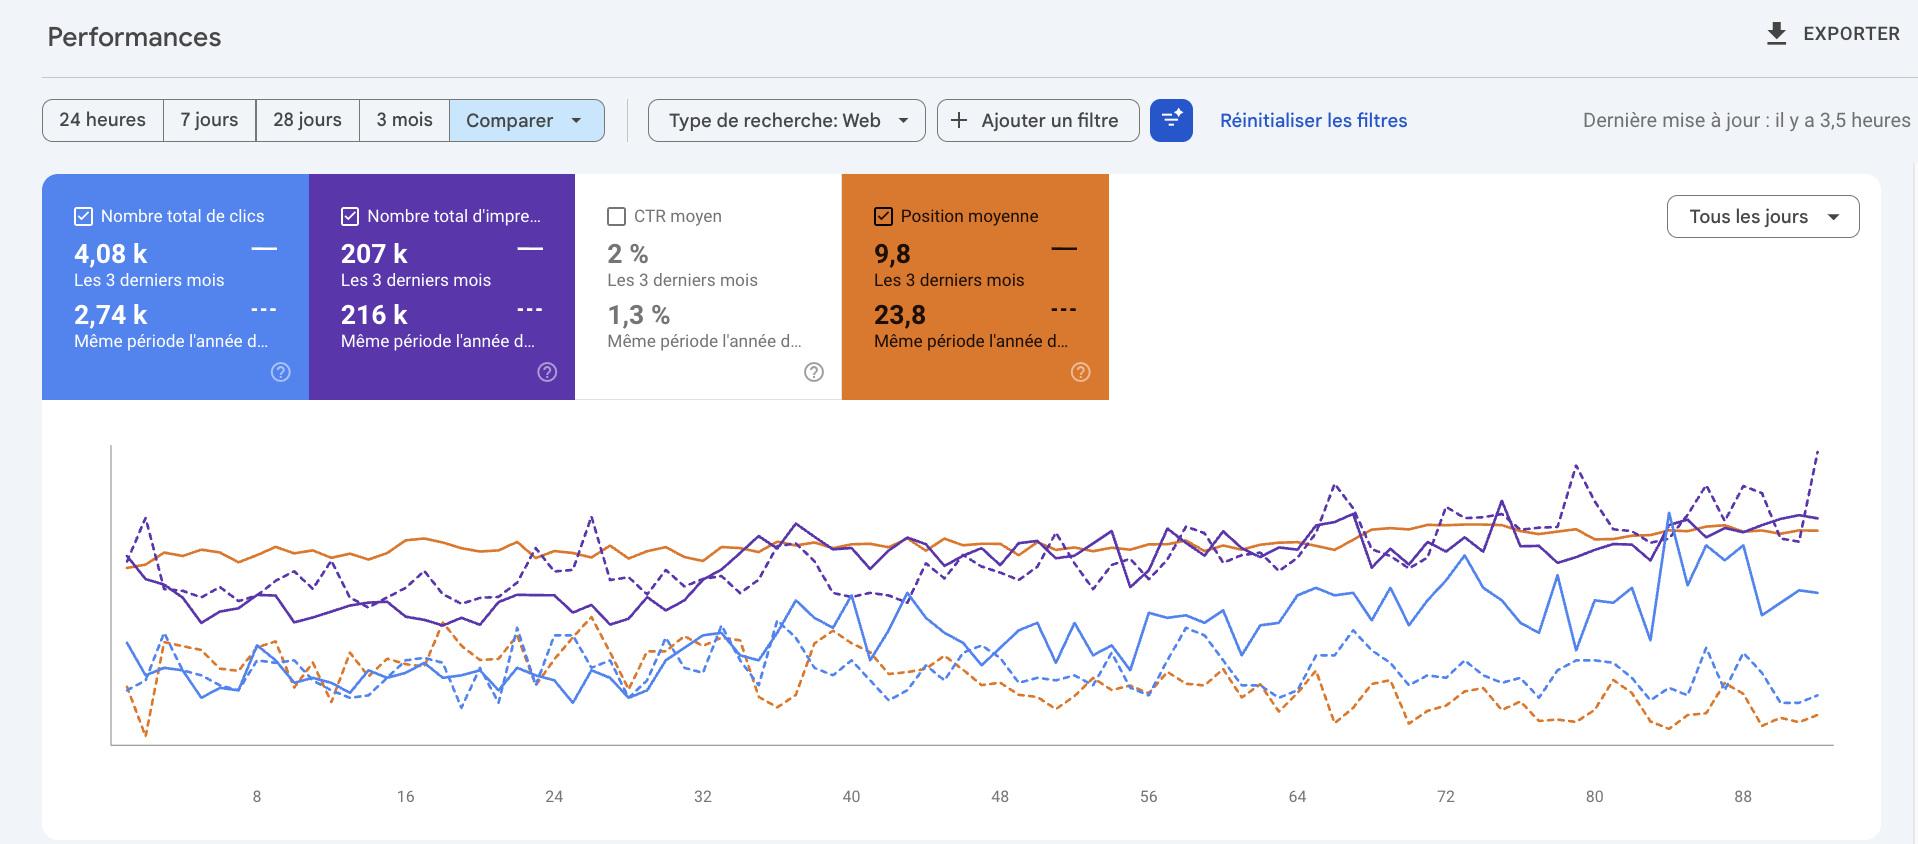Click chart x-axis label 8
Viewport: 1918px width, 844px height.
(x=257, y=797)
